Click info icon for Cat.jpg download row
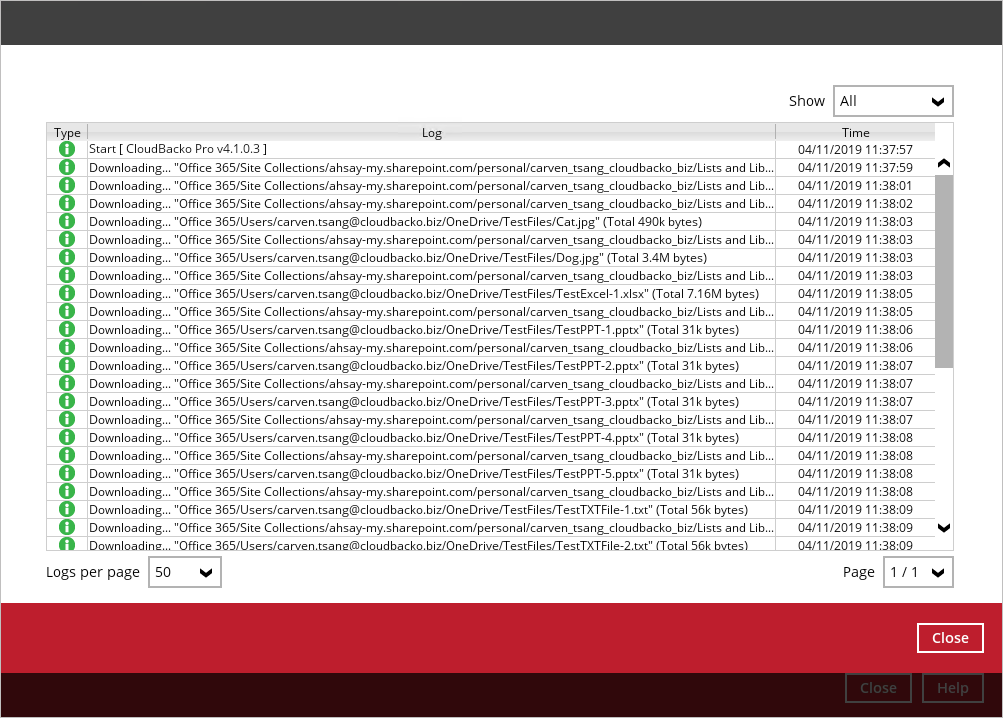 (x=67, y=221)
